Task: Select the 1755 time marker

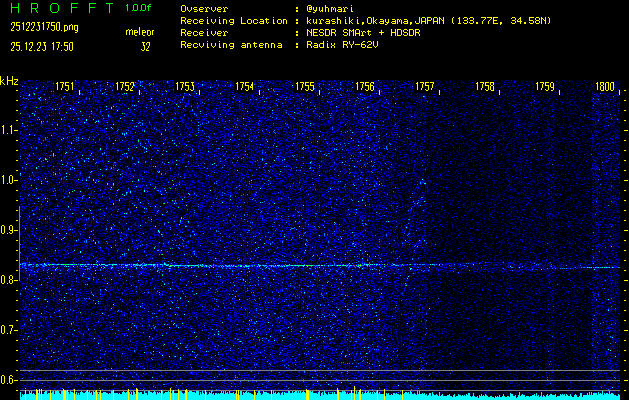Action: tap(305, 87)
